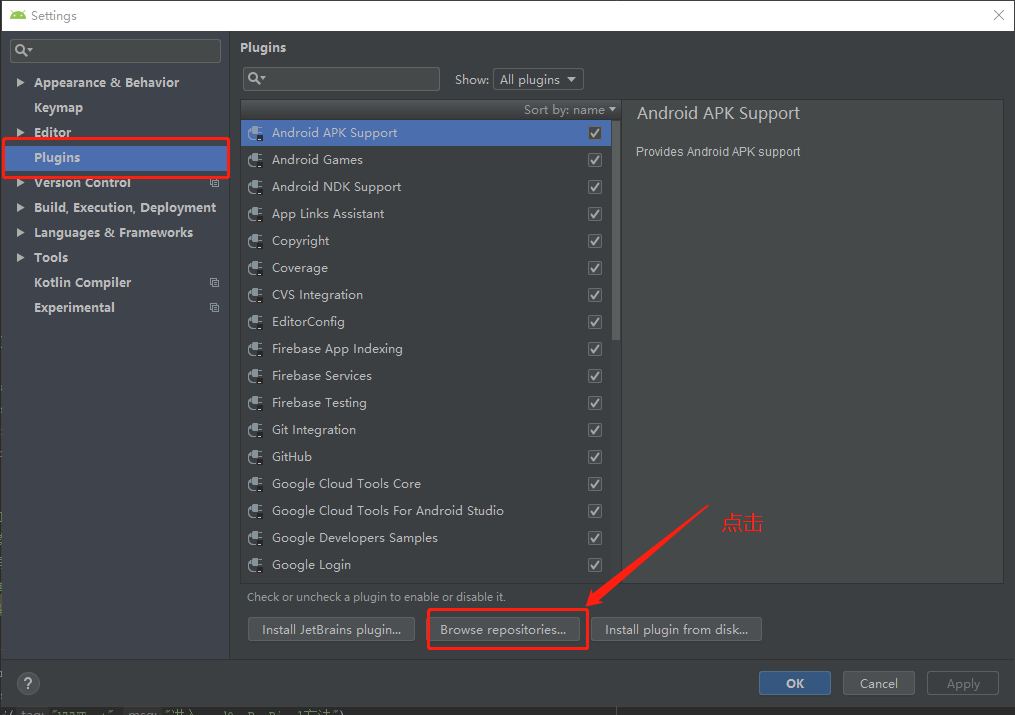Toggle the CVS Integration checkbox
The width and height of the screenshot is (1015, 715).
click(595, 295)
